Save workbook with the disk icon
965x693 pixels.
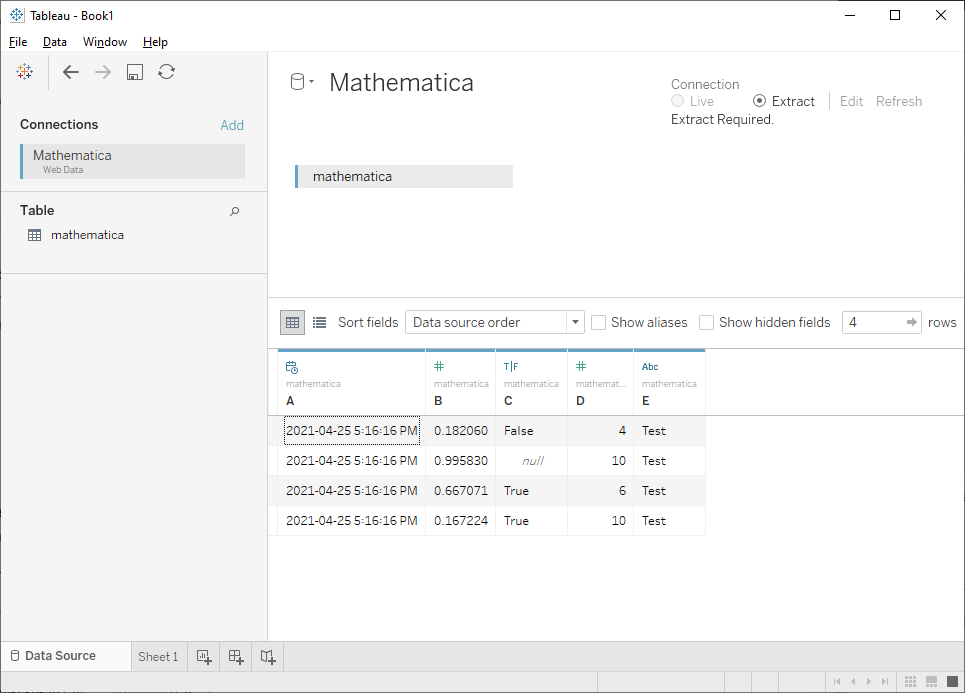click(x=135, y=72)
